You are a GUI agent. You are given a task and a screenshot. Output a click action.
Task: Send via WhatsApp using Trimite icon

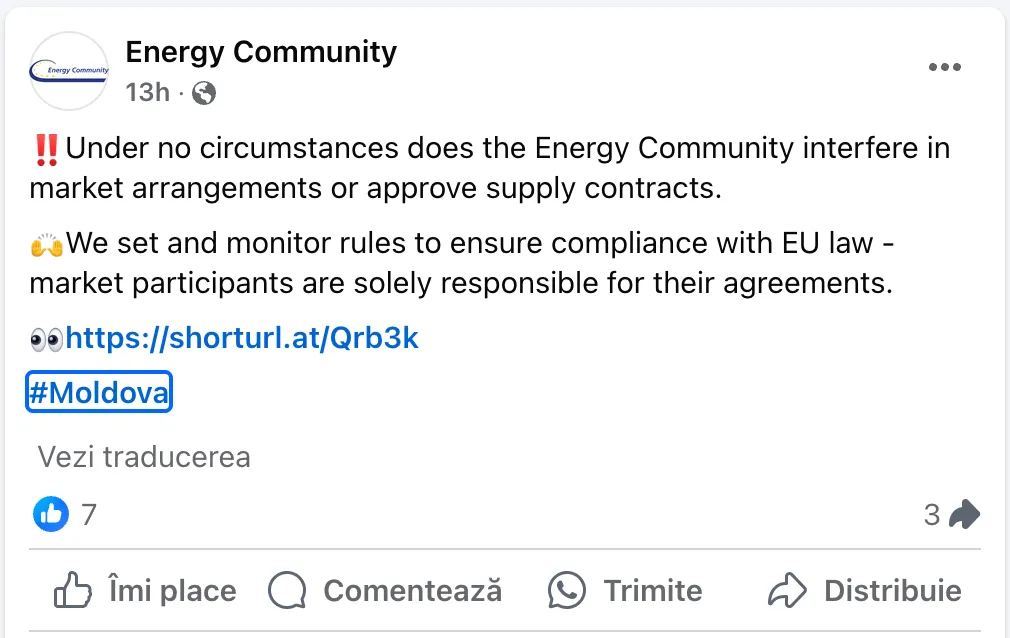tap(567, 590)
